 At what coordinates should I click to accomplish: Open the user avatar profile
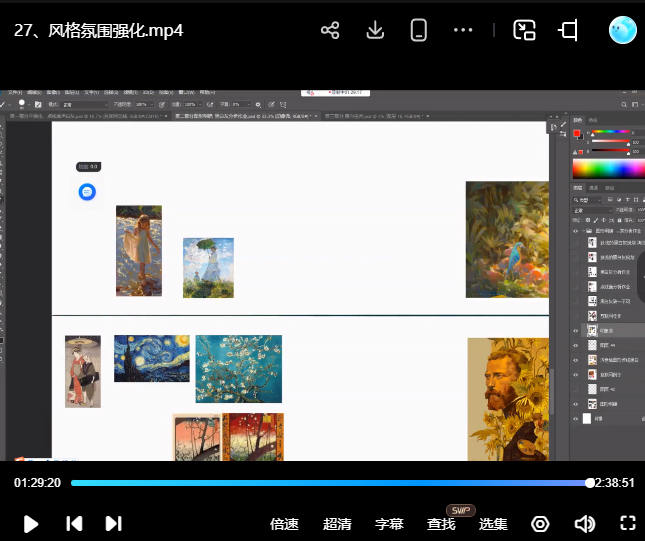pos(623,30)
